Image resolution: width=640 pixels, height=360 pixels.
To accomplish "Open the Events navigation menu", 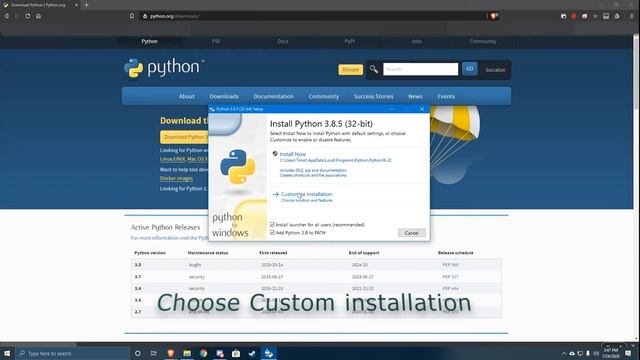I will coord(446,96).
